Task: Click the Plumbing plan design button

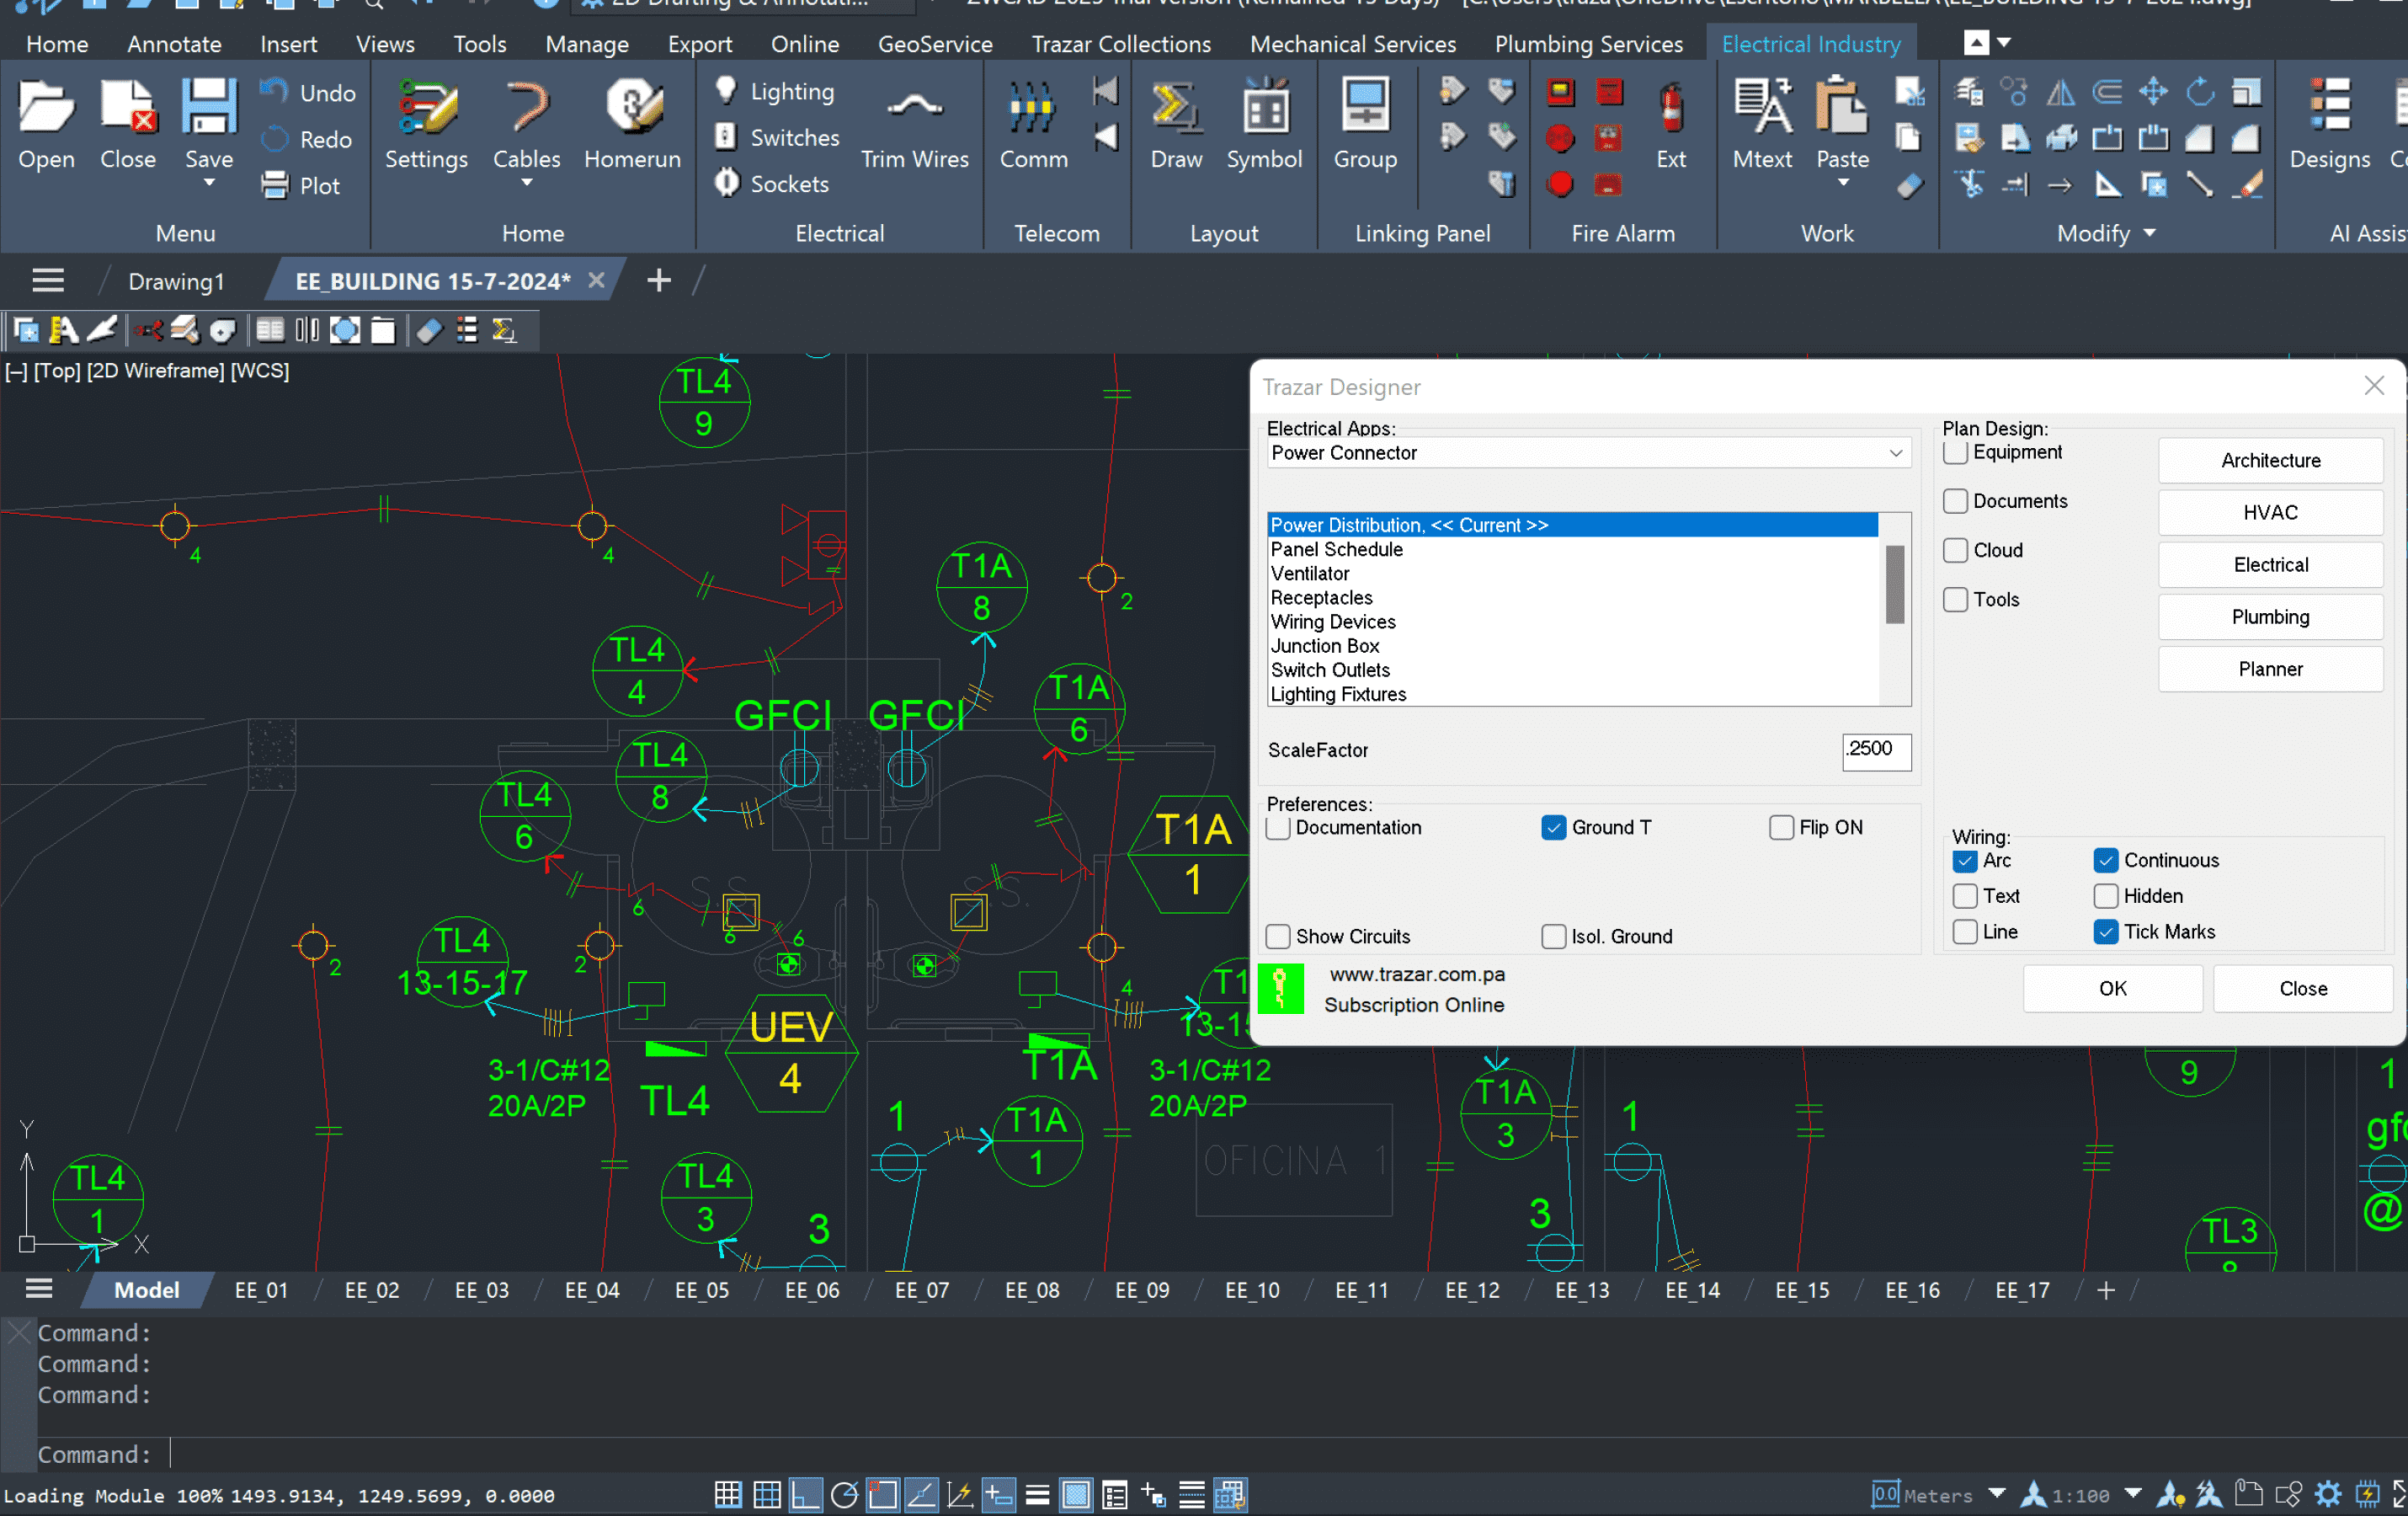Action: [2270, 616]
